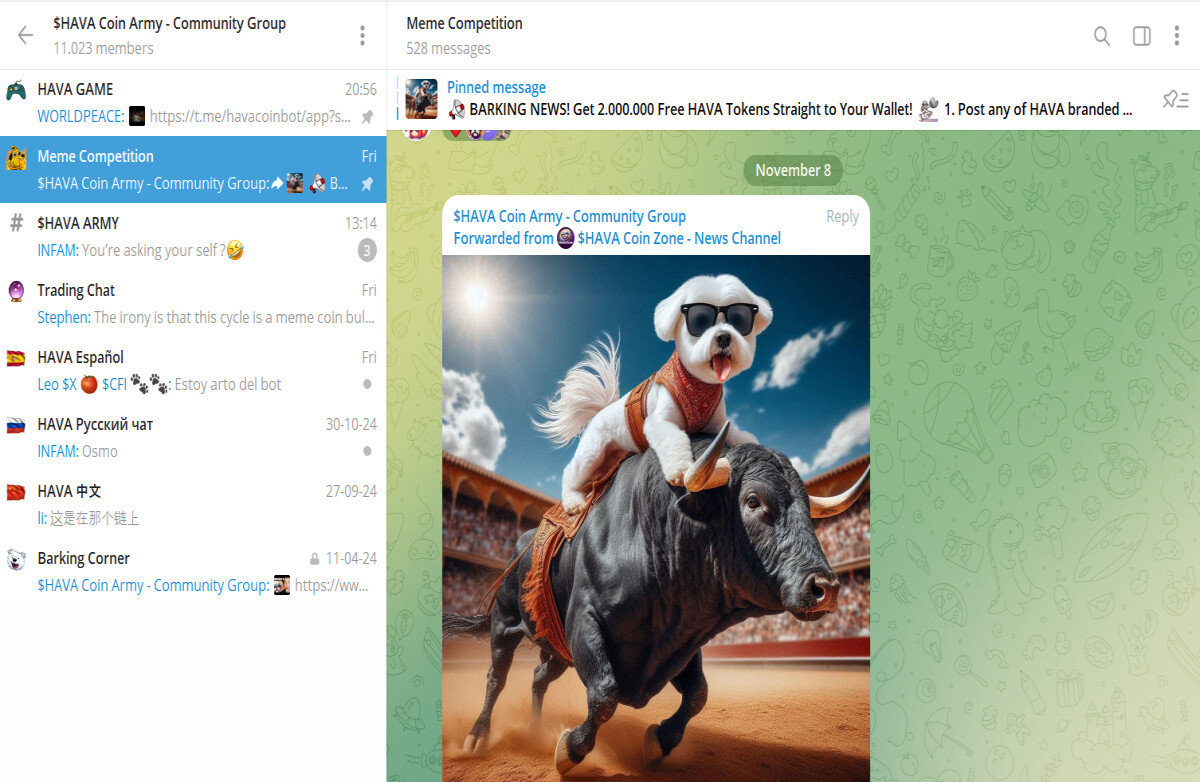This screenshot has height=782, width=1200.
Task: Open the HAVA Русский чат topic
Action: coord(193,437)
